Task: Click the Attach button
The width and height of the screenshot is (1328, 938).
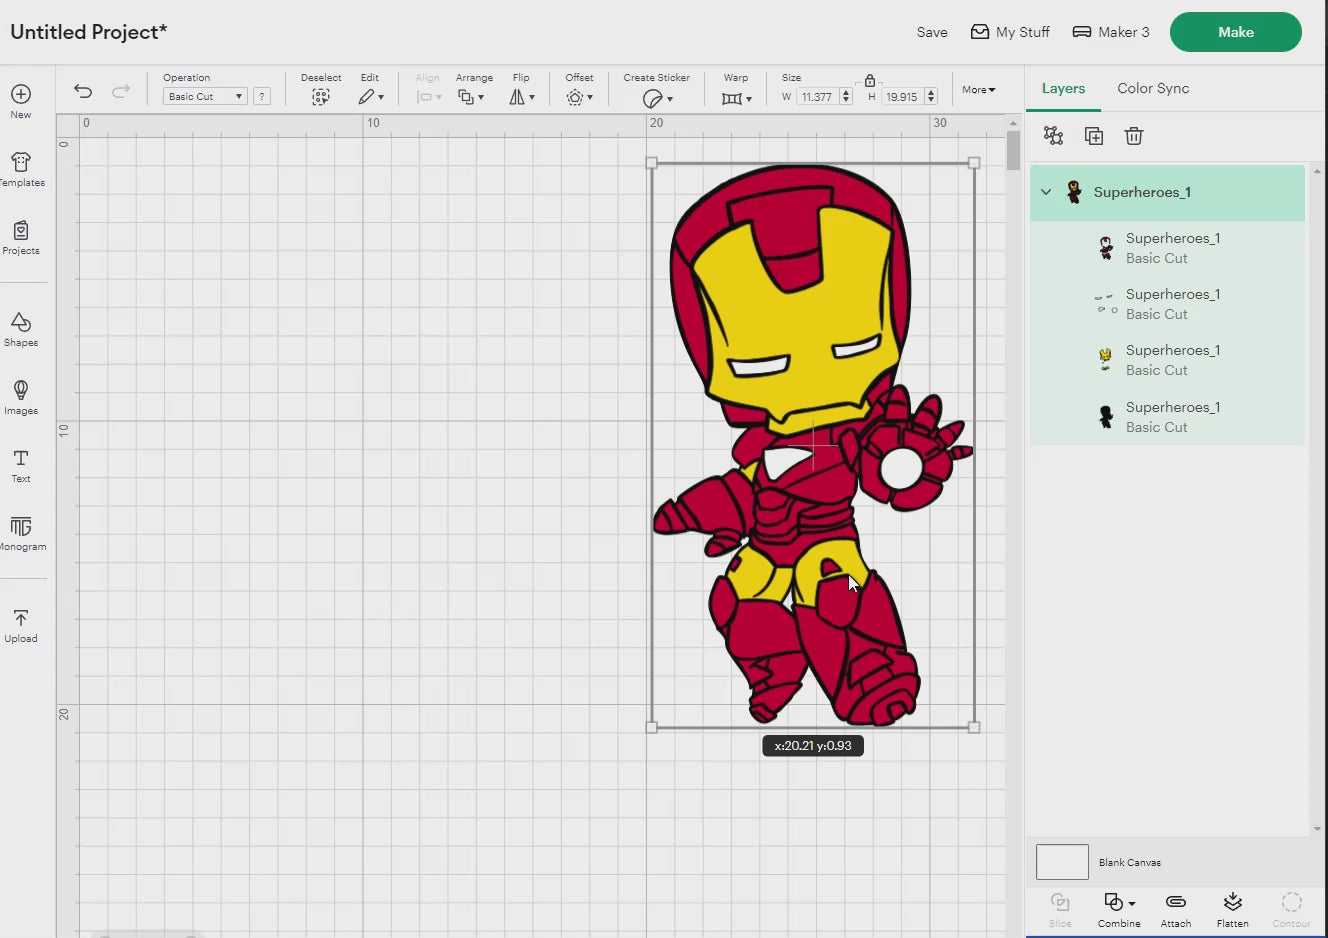Action: click(1176, 910)
